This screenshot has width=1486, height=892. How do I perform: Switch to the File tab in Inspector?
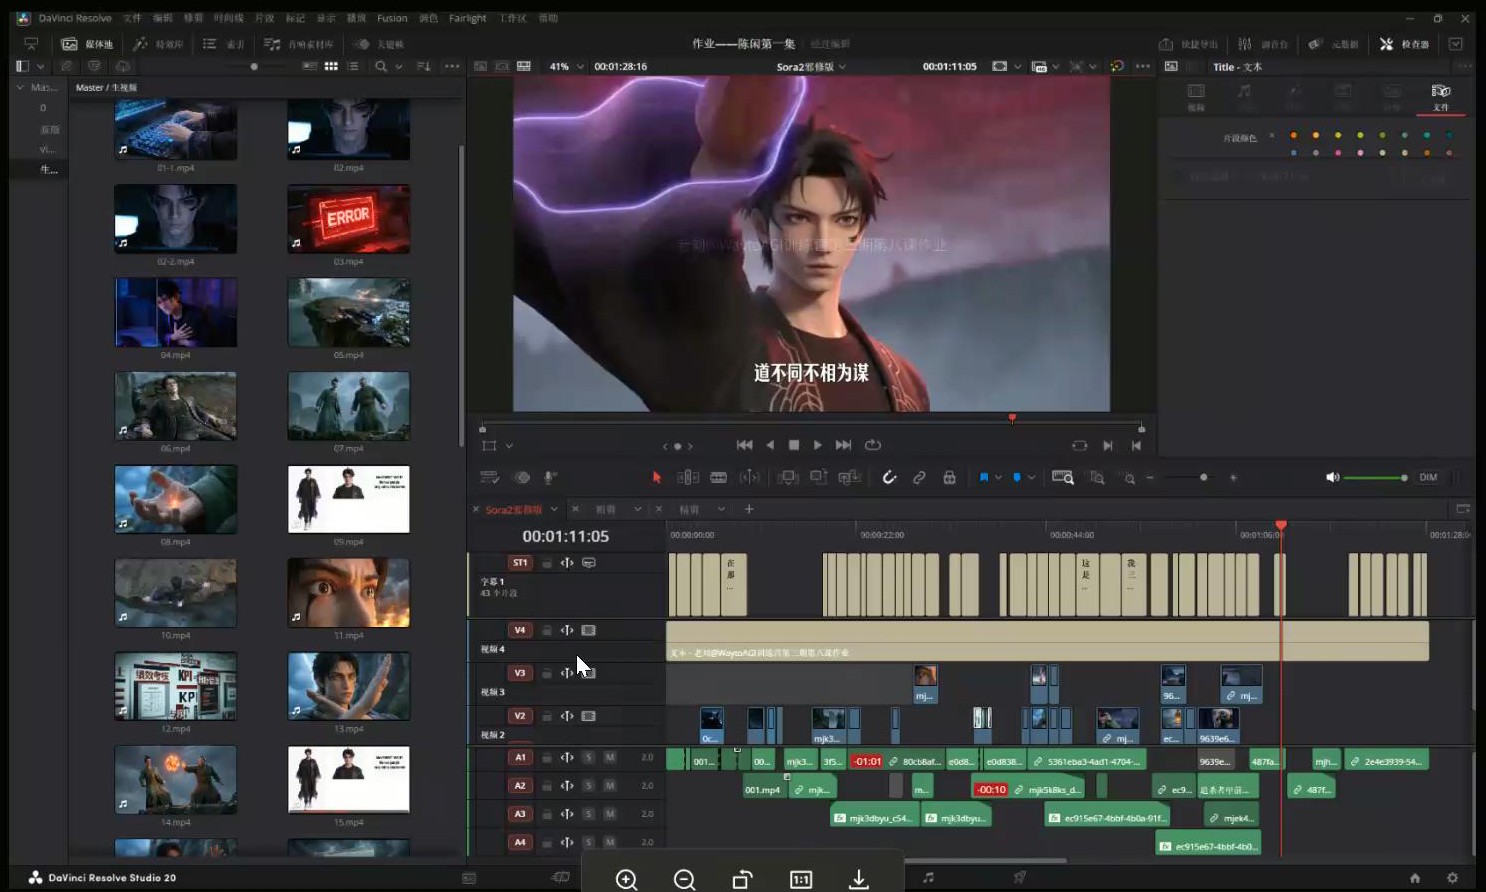pyautogui.click(x=1440, y=96)
